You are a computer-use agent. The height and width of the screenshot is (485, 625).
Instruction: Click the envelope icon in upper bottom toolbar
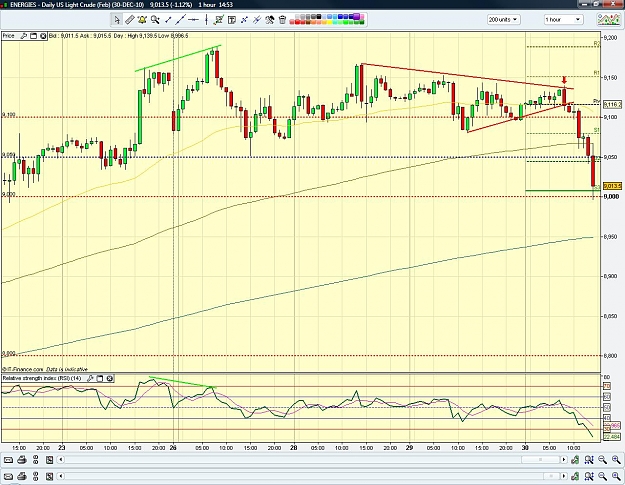(x=8, y=460)
